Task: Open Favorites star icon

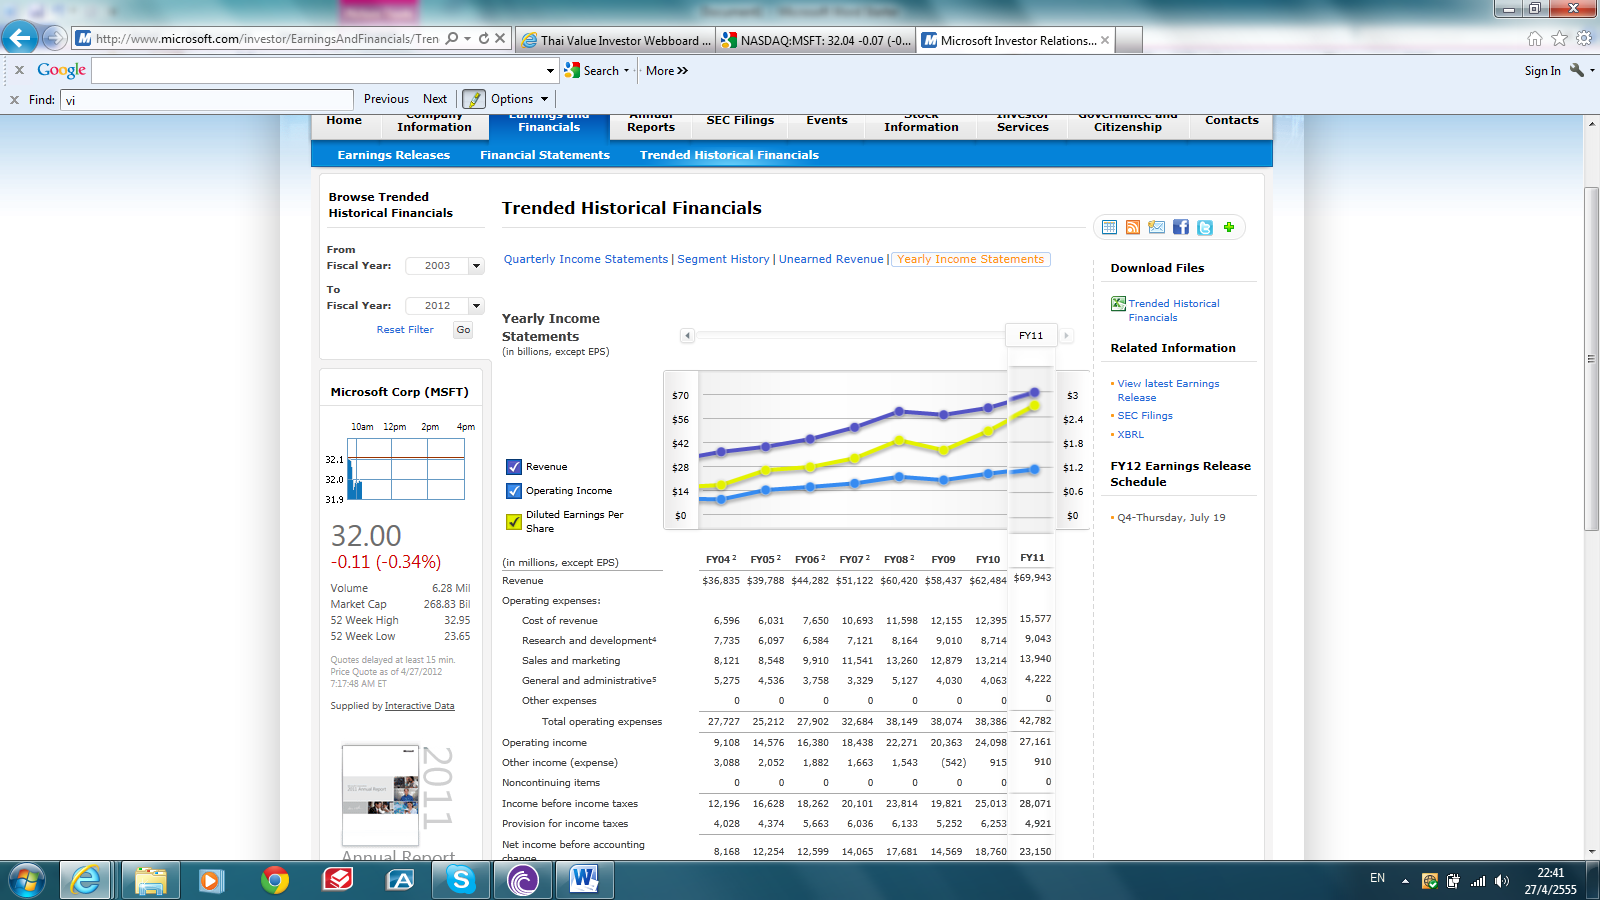Action: pyautogui.click(x=1559, y=39)
